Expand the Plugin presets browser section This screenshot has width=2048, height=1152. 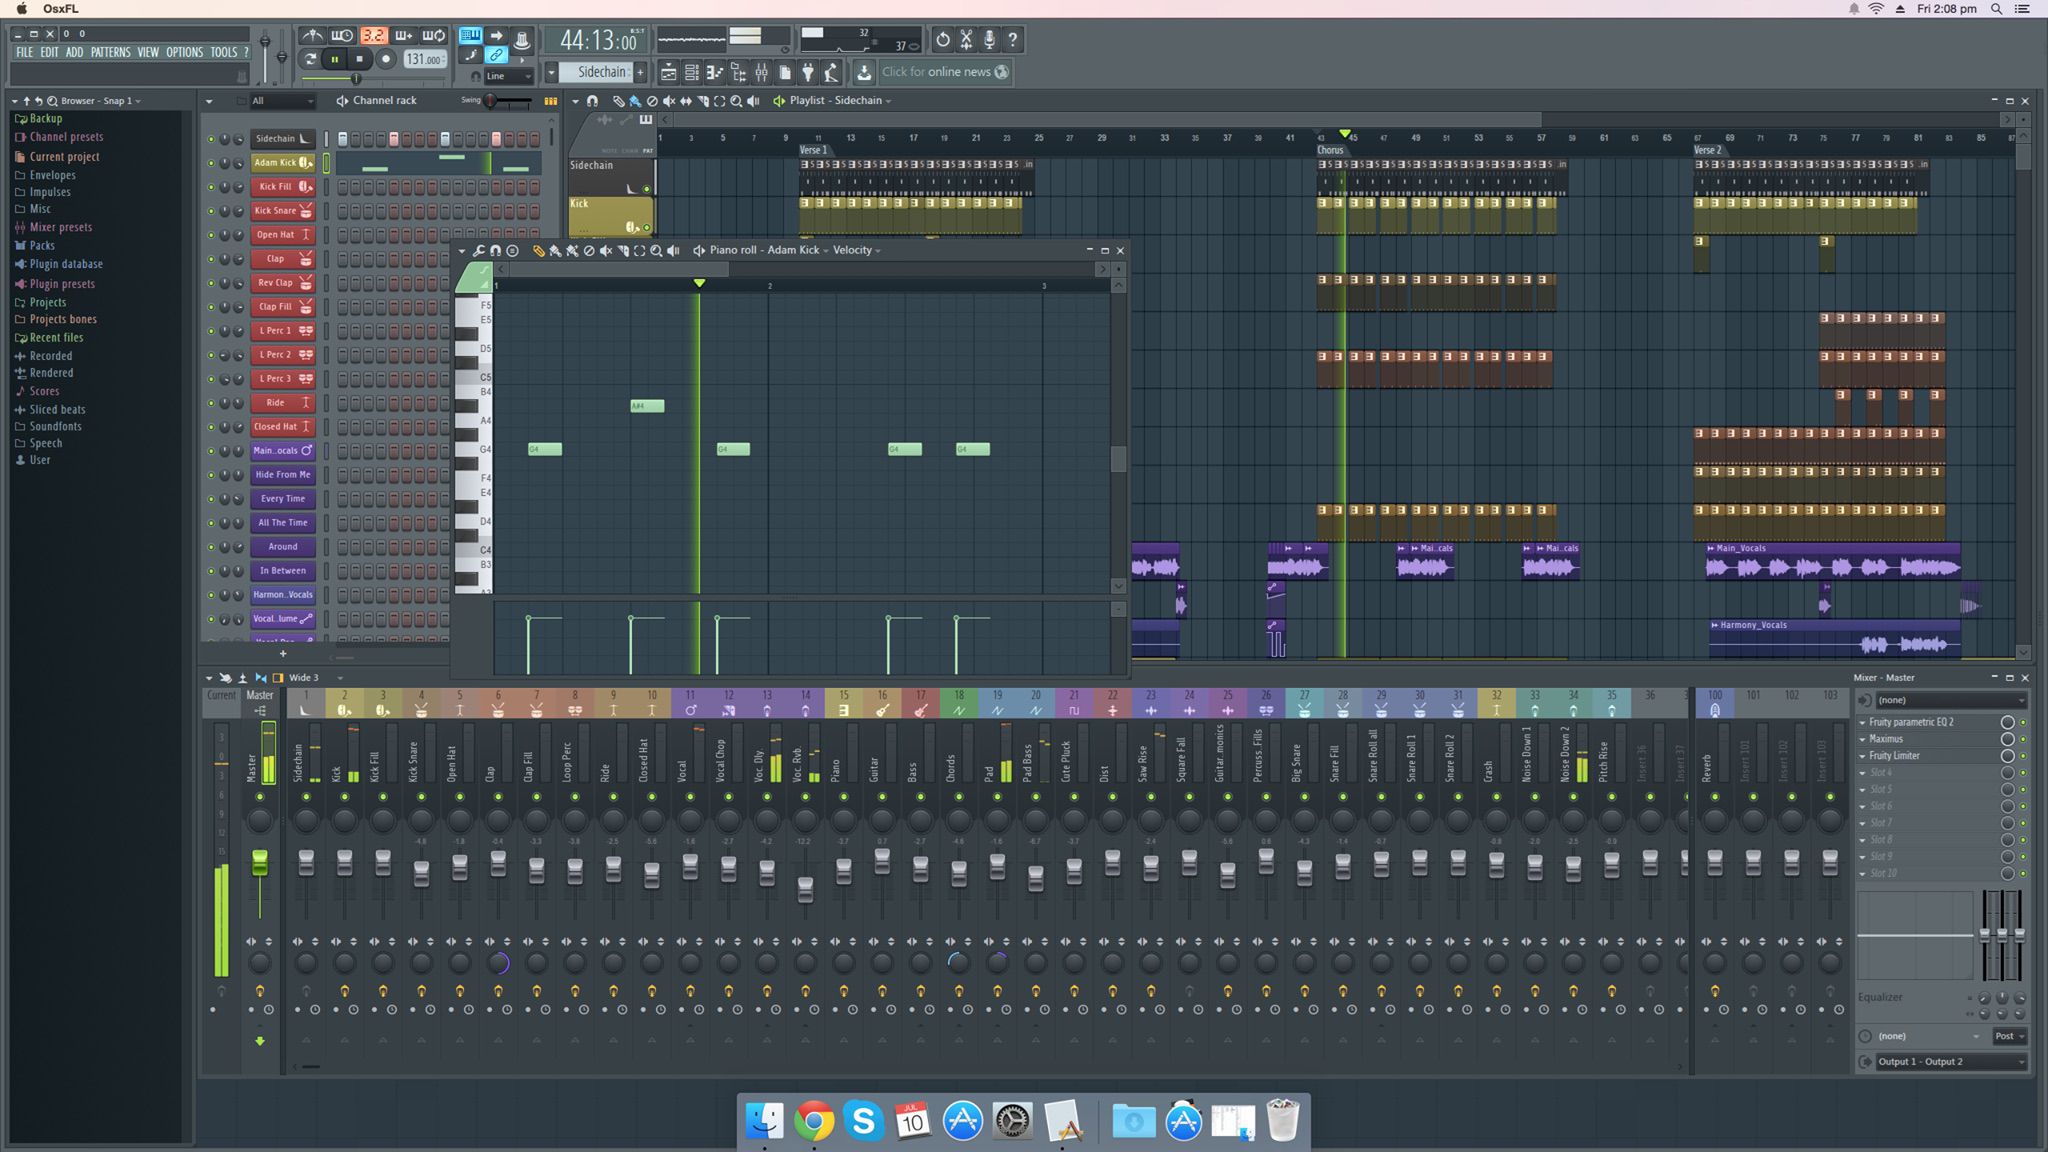click(62, 283)
